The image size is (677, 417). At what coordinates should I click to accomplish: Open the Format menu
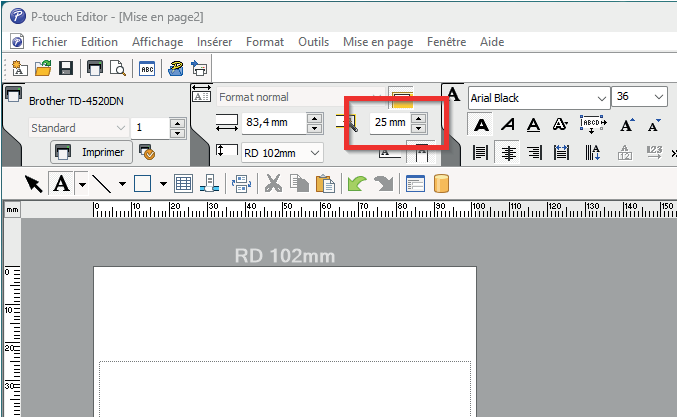[x=265, y=42]
